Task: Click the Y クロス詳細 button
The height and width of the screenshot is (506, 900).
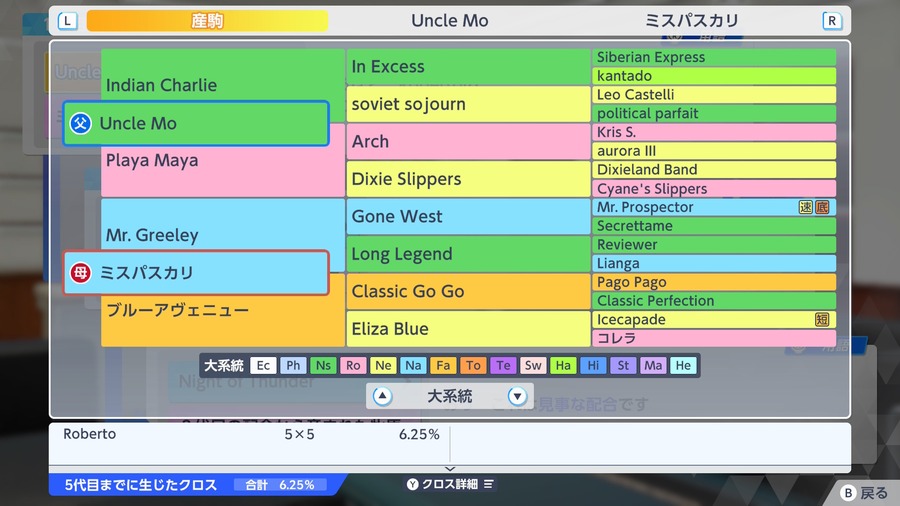Action: tap(450, 484)
